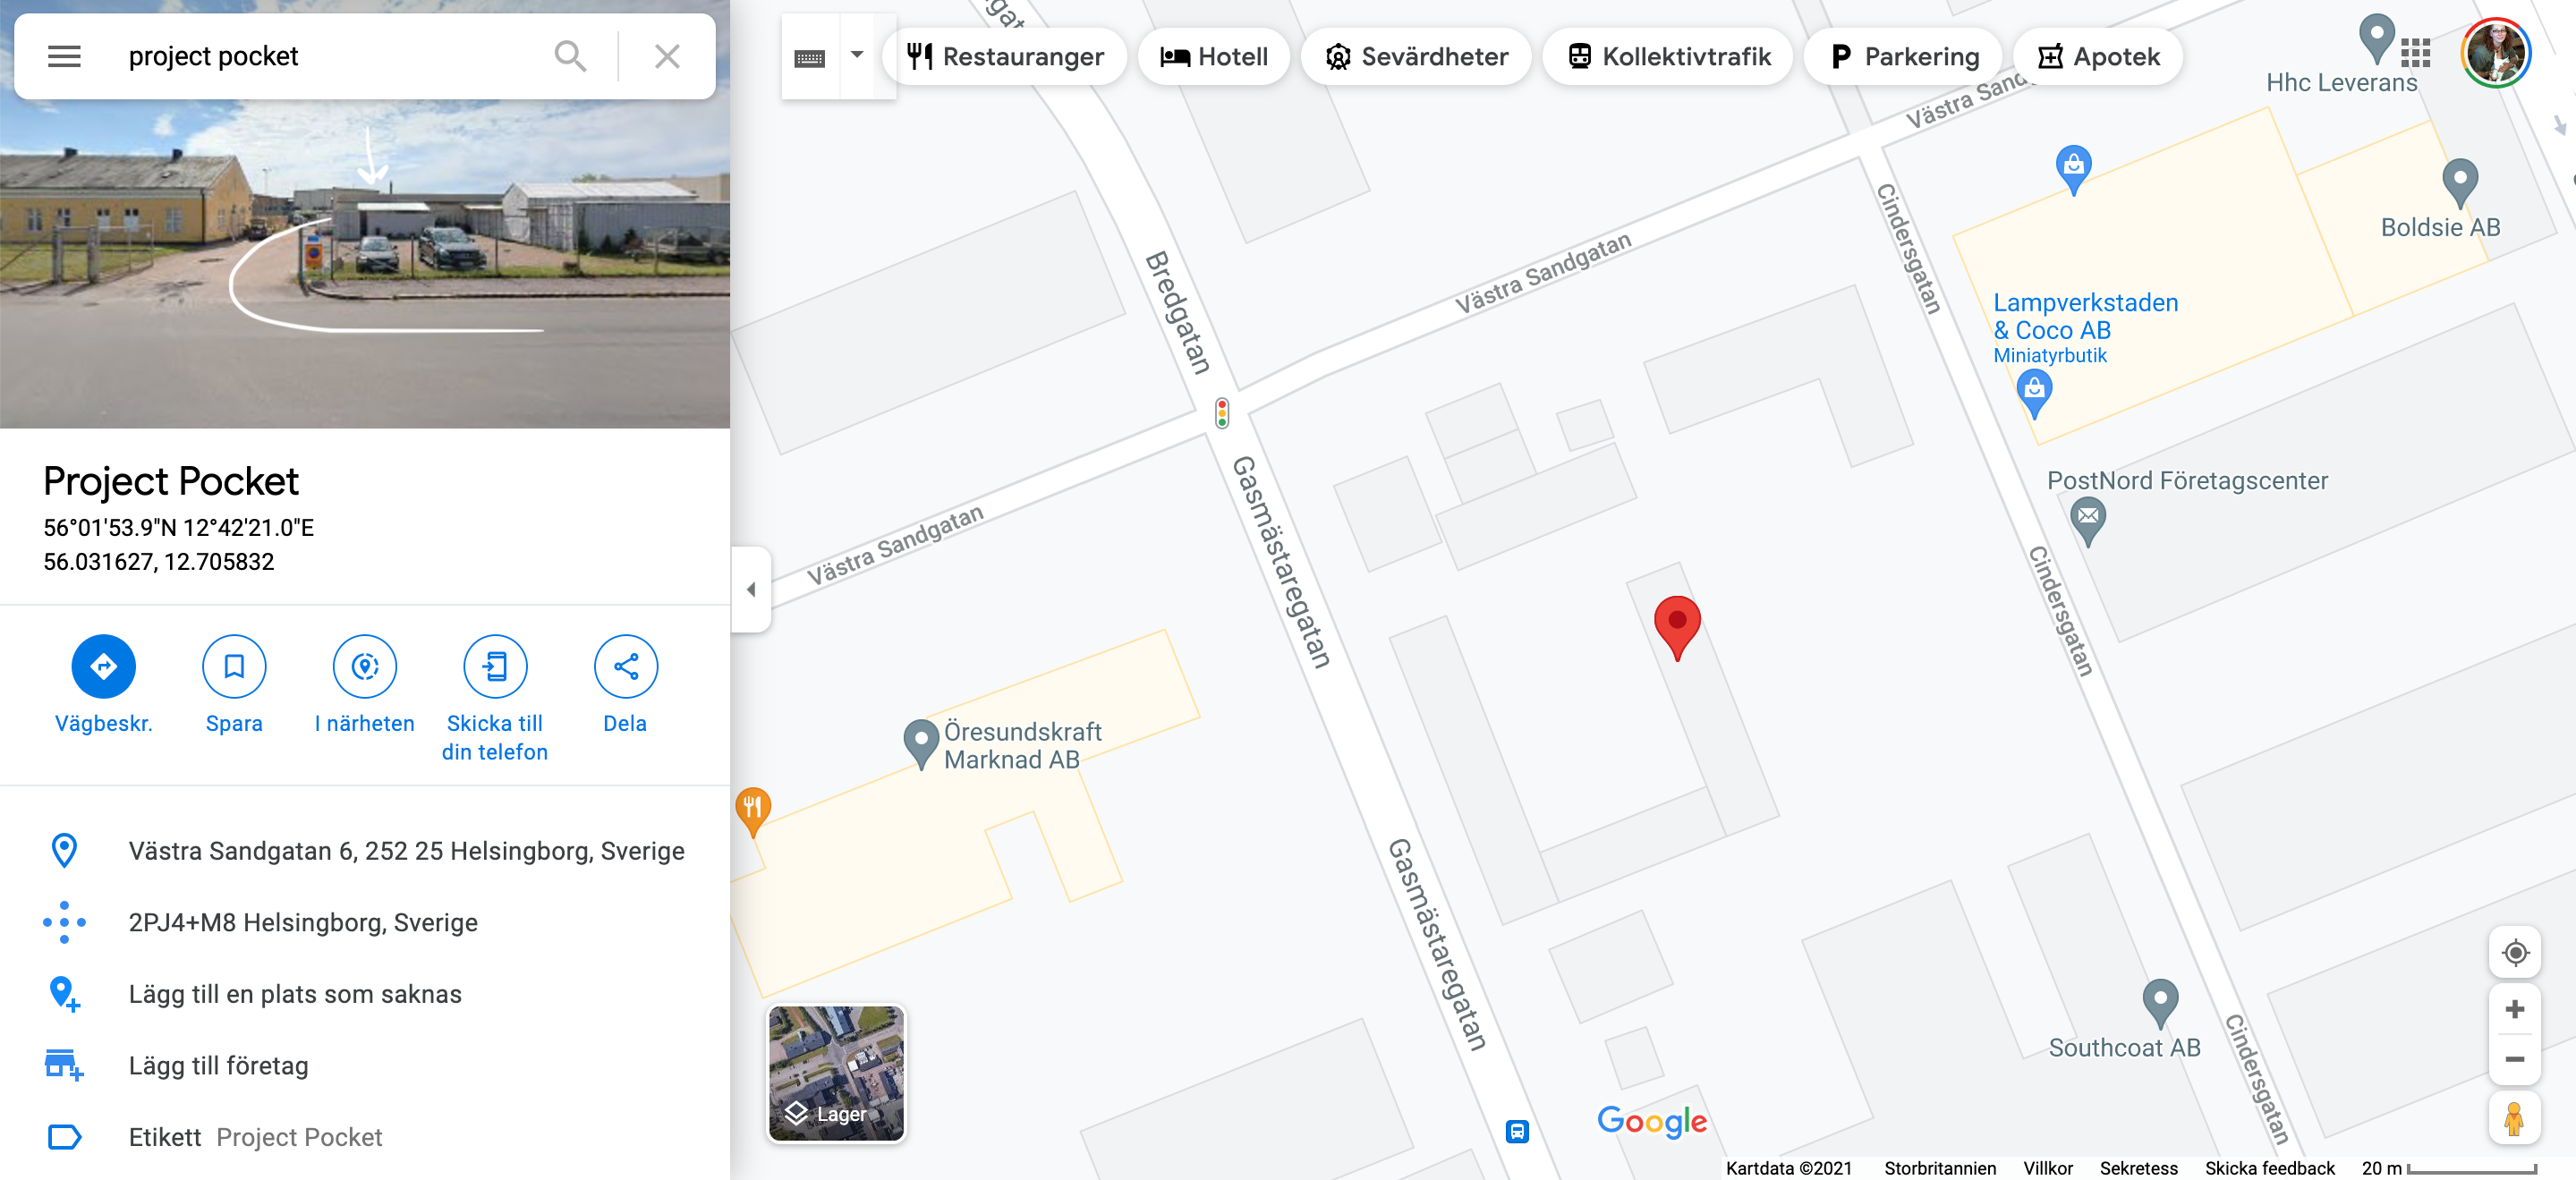This screenshot has height=1180, width=2576.
Task: Click the search magnifier icon
Action: (570, 56)
